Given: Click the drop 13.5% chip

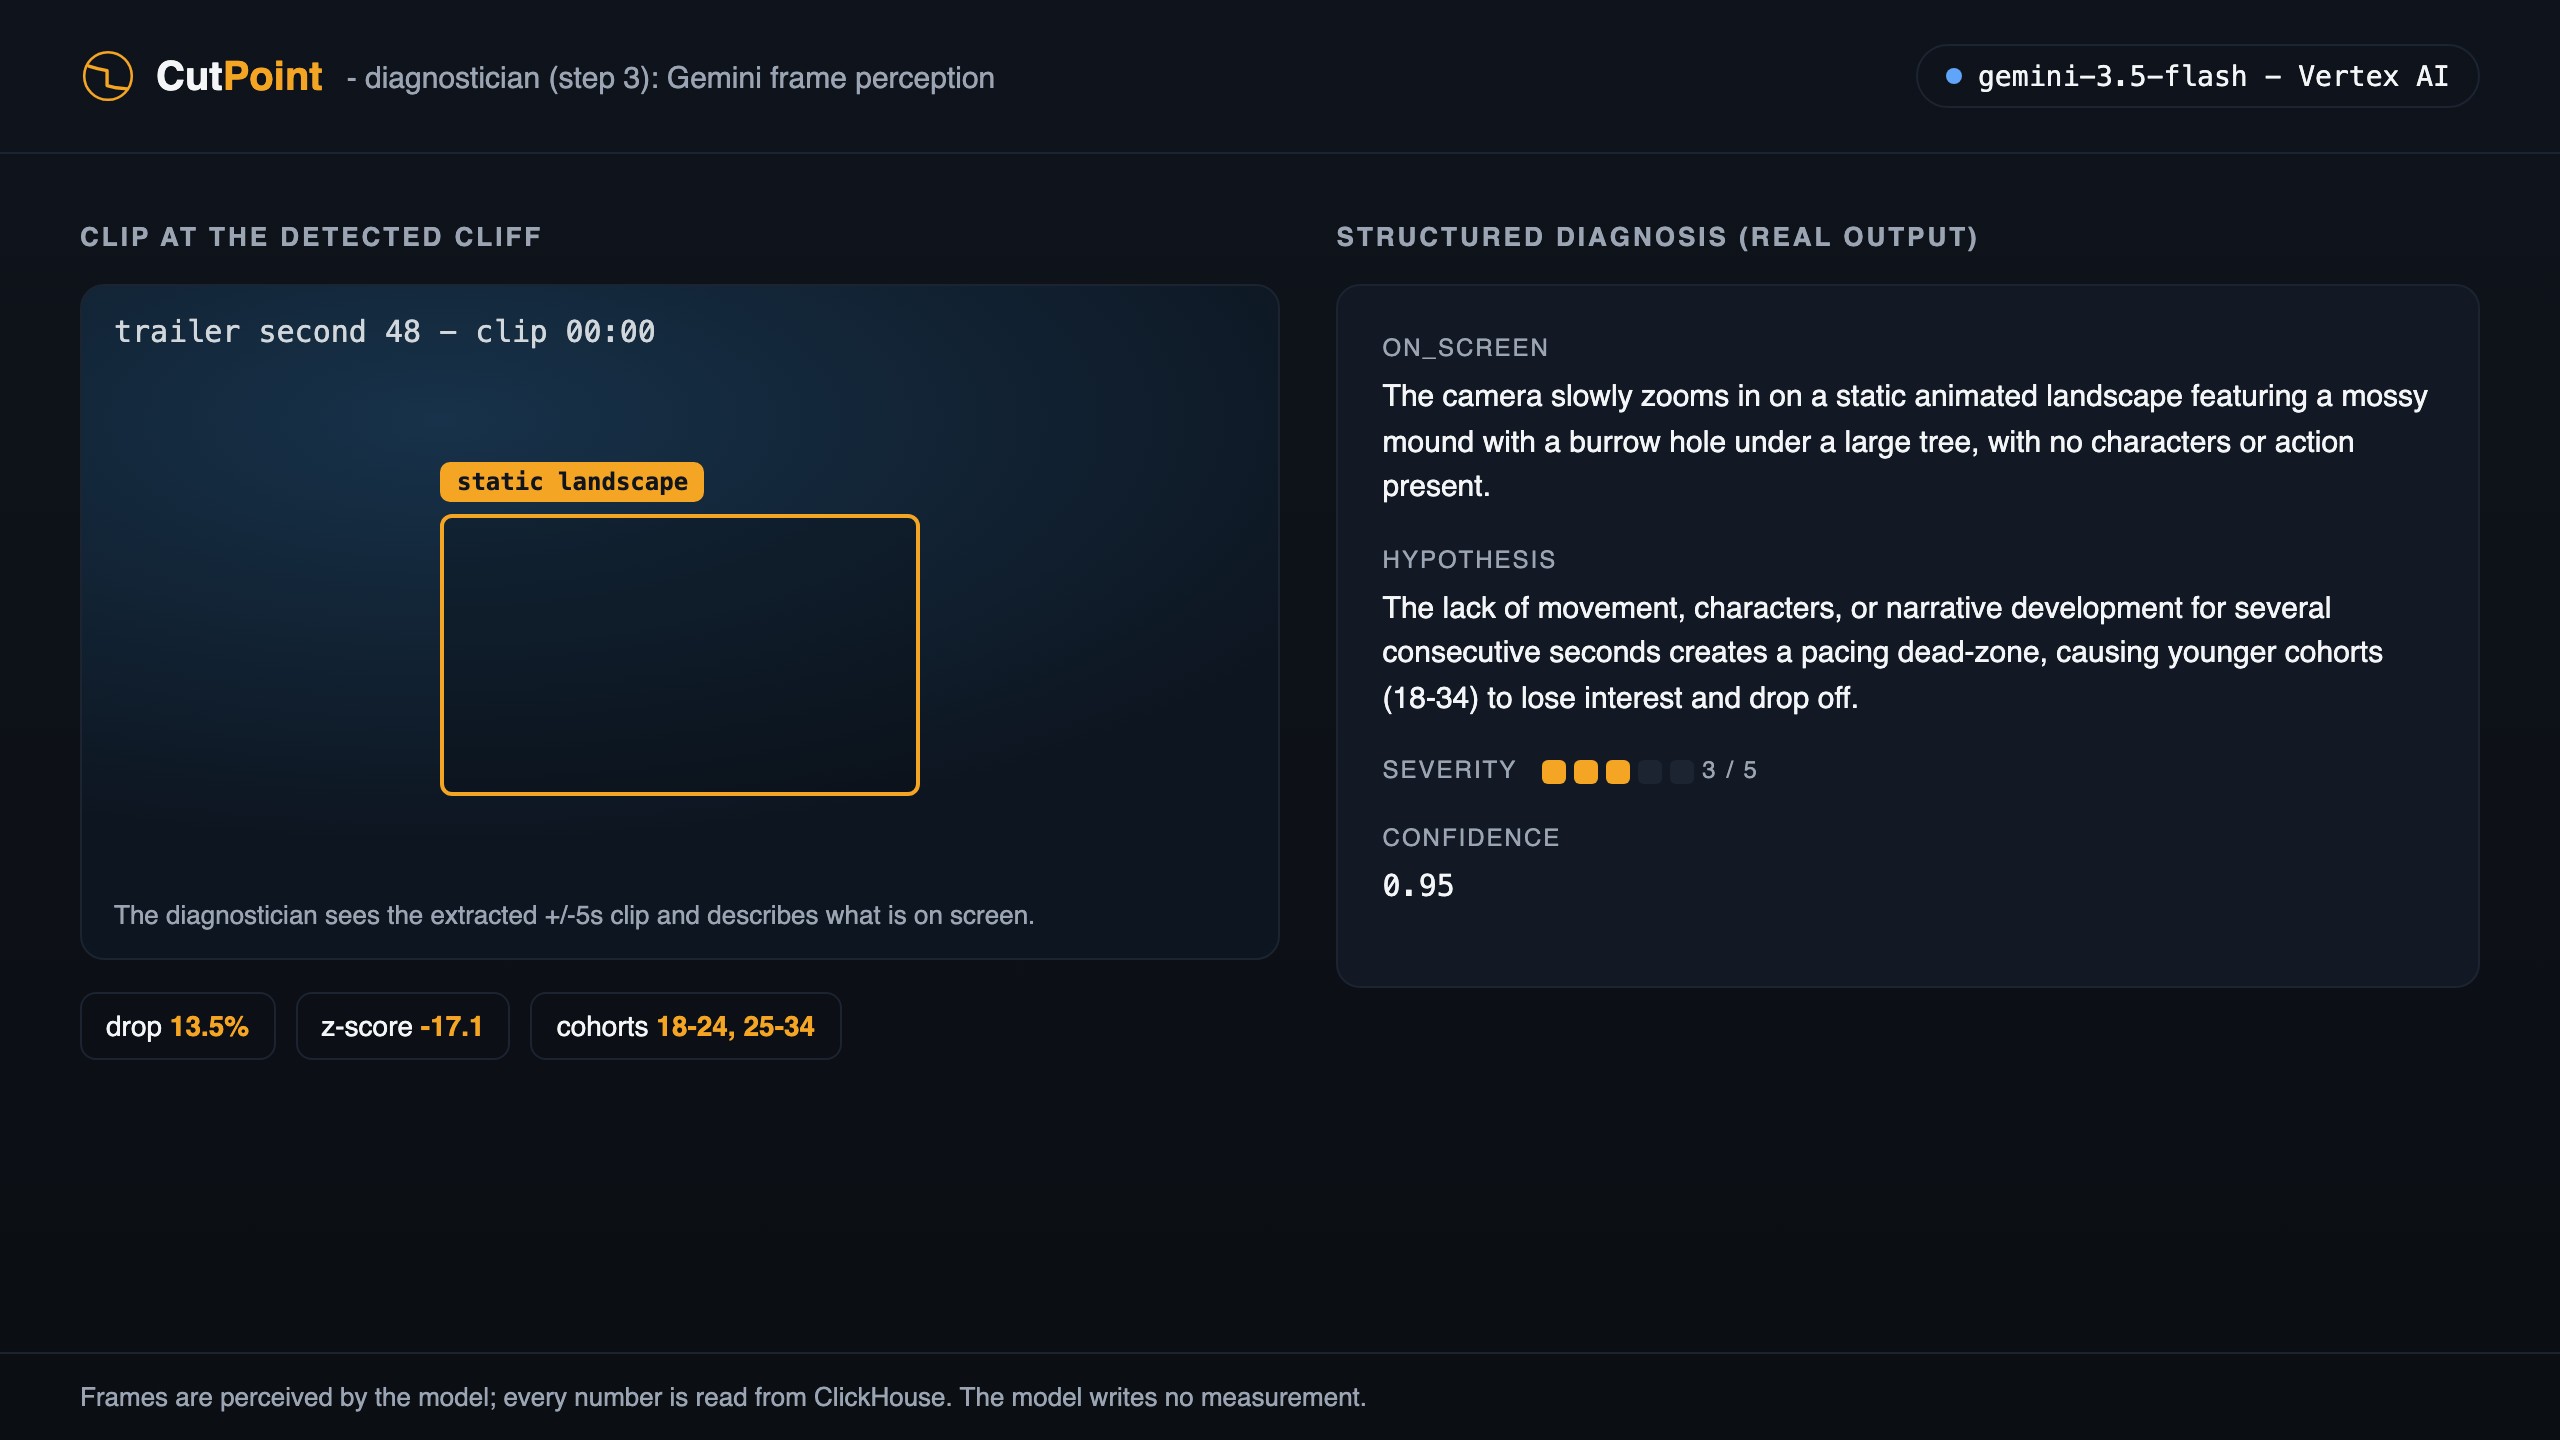Looking at the screenshot, I should tap(177, 1026).
